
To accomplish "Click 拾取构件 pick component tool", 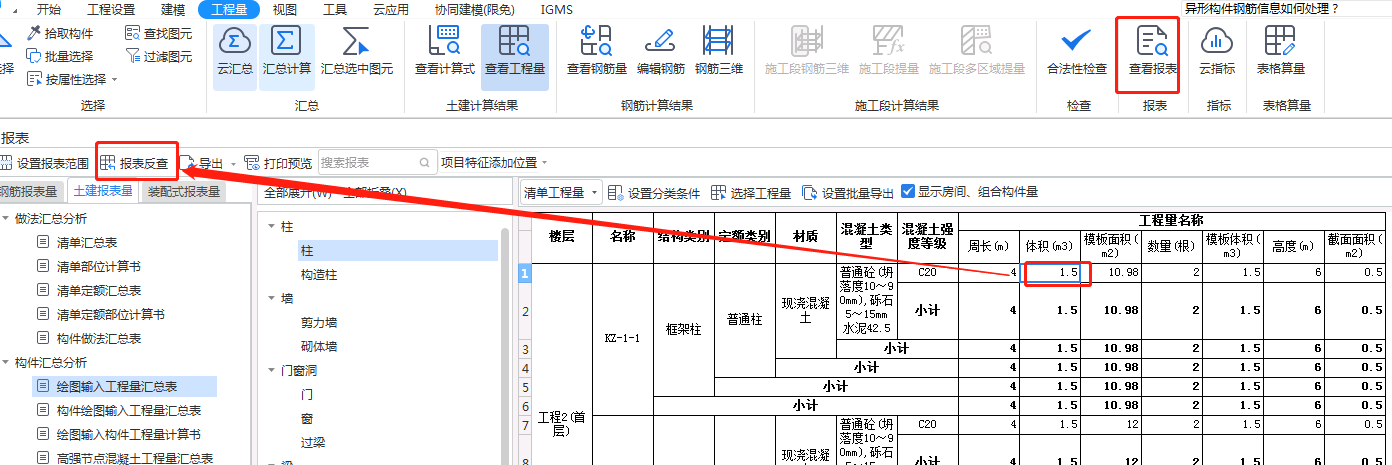I will point(60,33).
